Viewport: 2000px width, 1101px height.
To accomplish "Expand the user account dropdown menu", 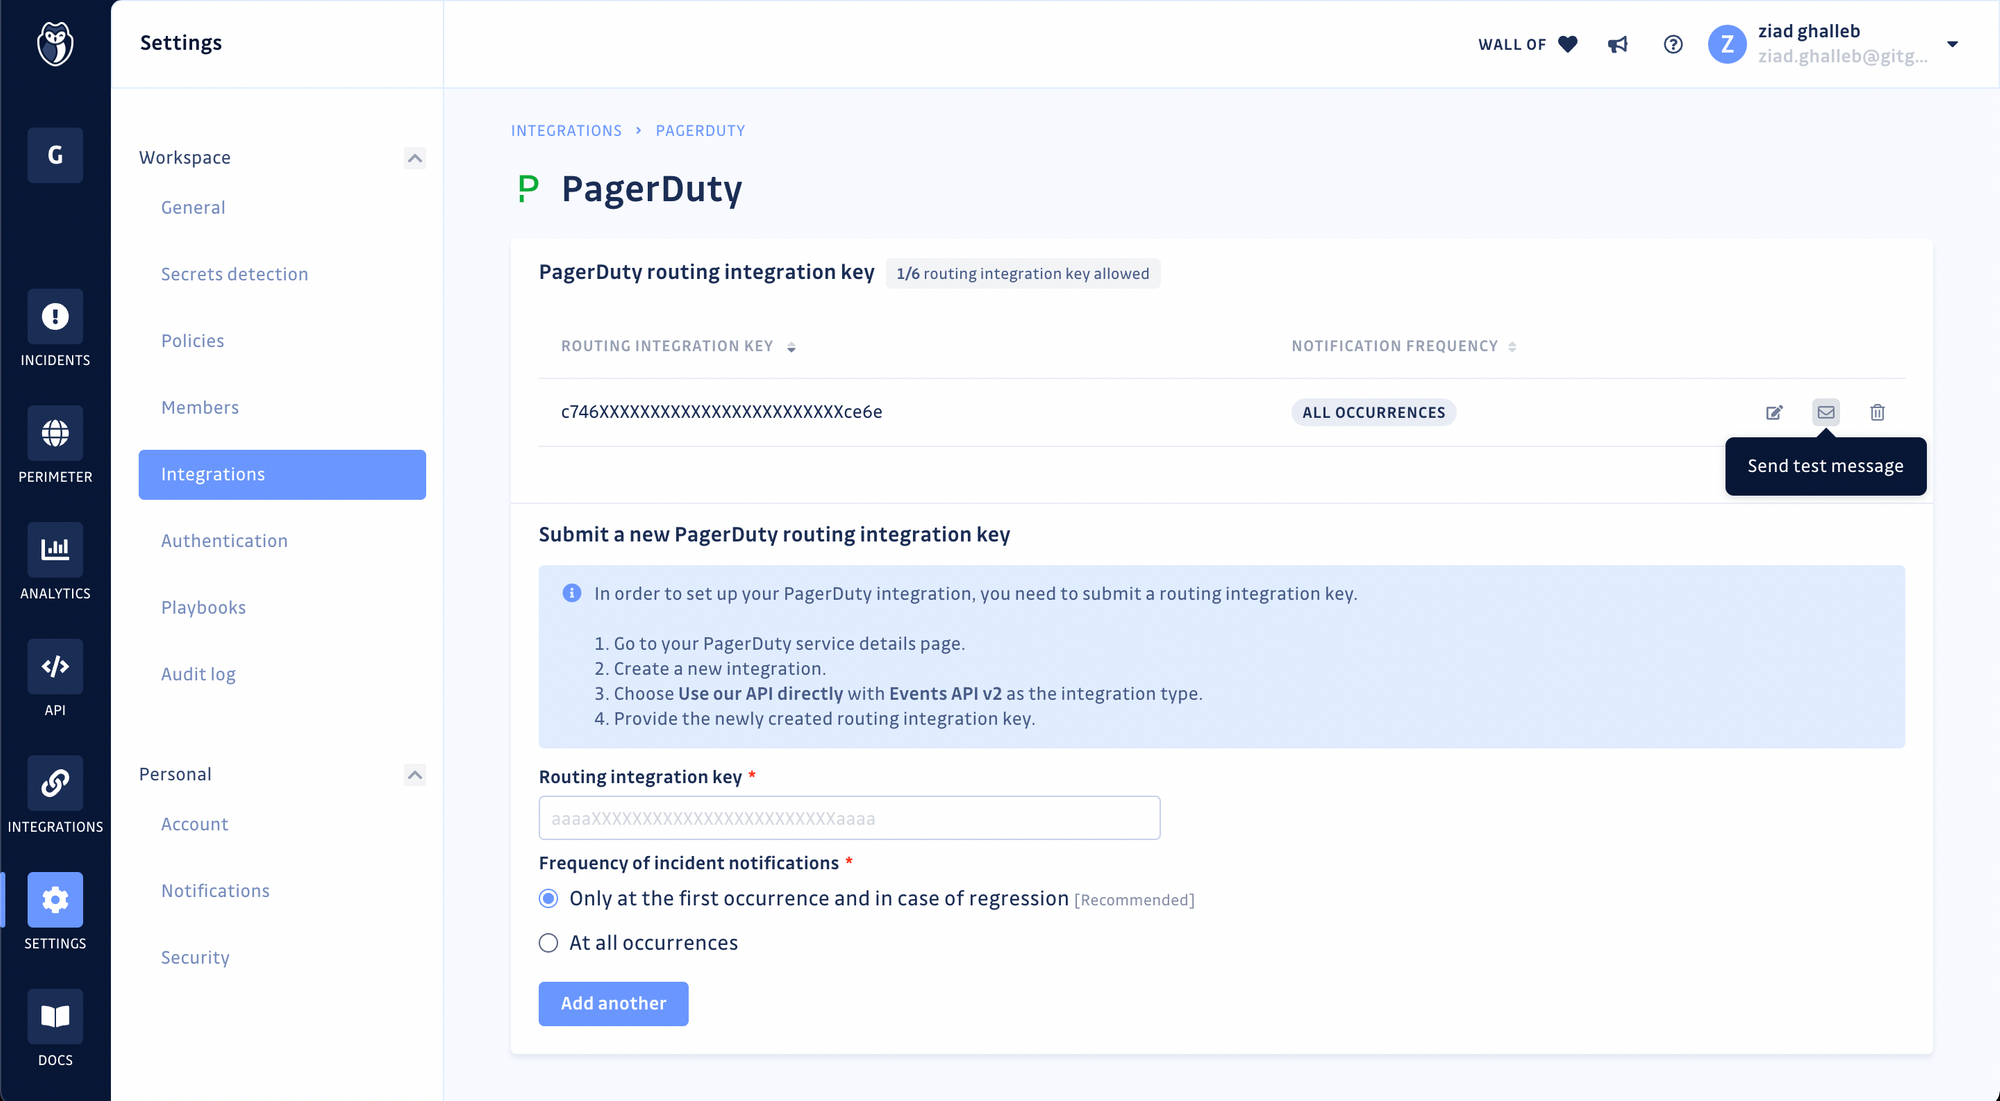I will tap(1955, 43).
